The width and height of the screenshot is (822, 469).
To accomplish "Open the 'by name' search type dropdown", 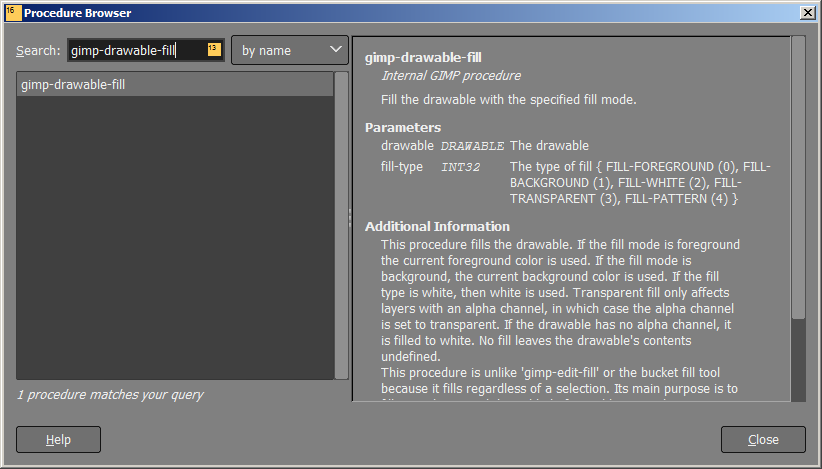I will click(x=290, y=50).
